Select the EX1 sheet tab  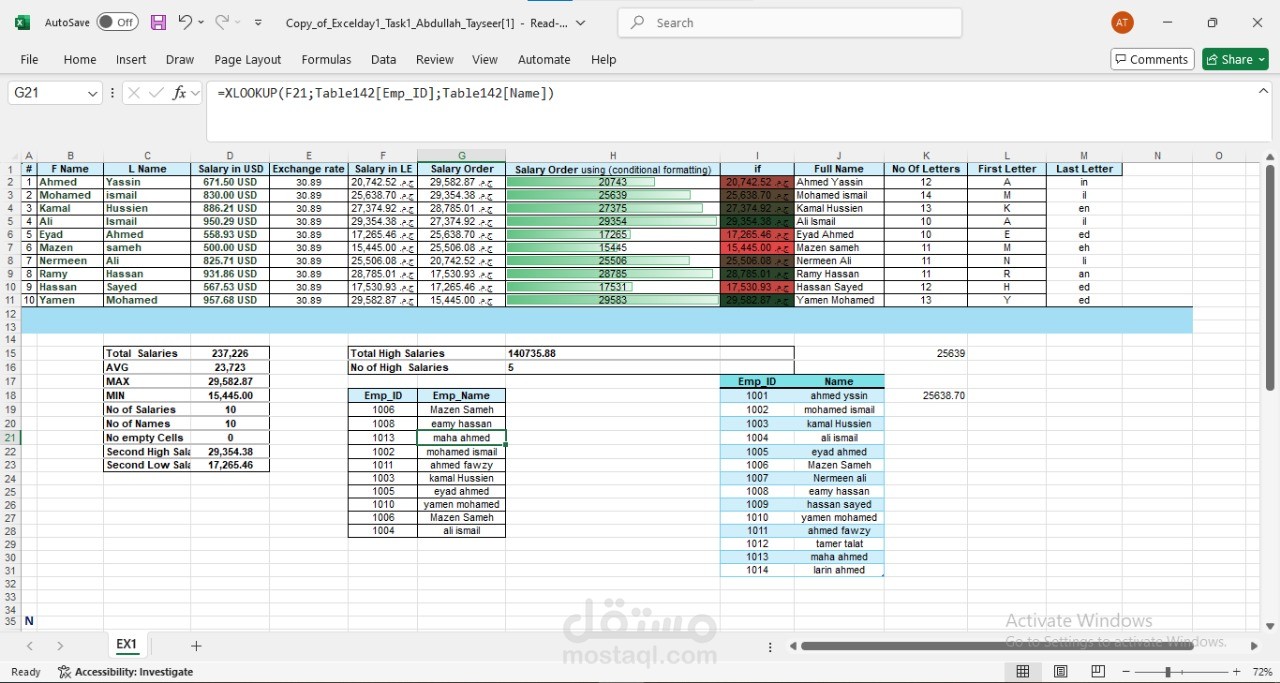pyautogui.click(x=127, y=645)
